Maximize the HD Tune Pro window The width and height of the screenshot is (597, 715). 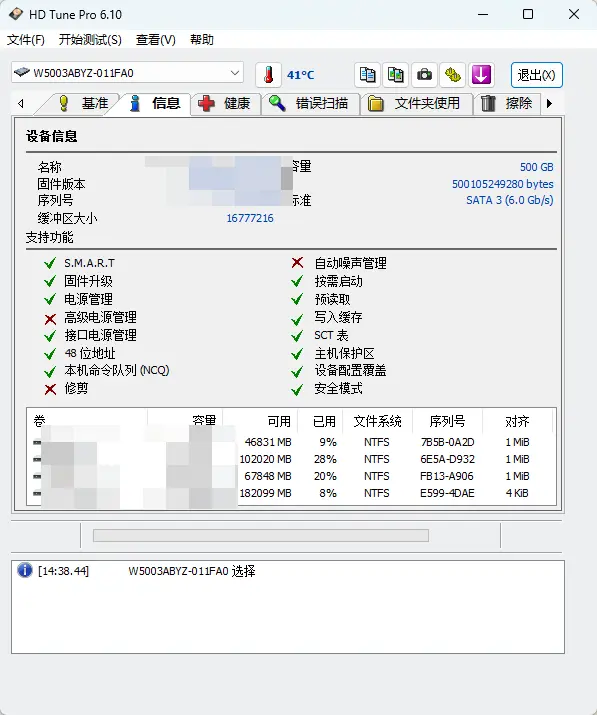point(528,14)
